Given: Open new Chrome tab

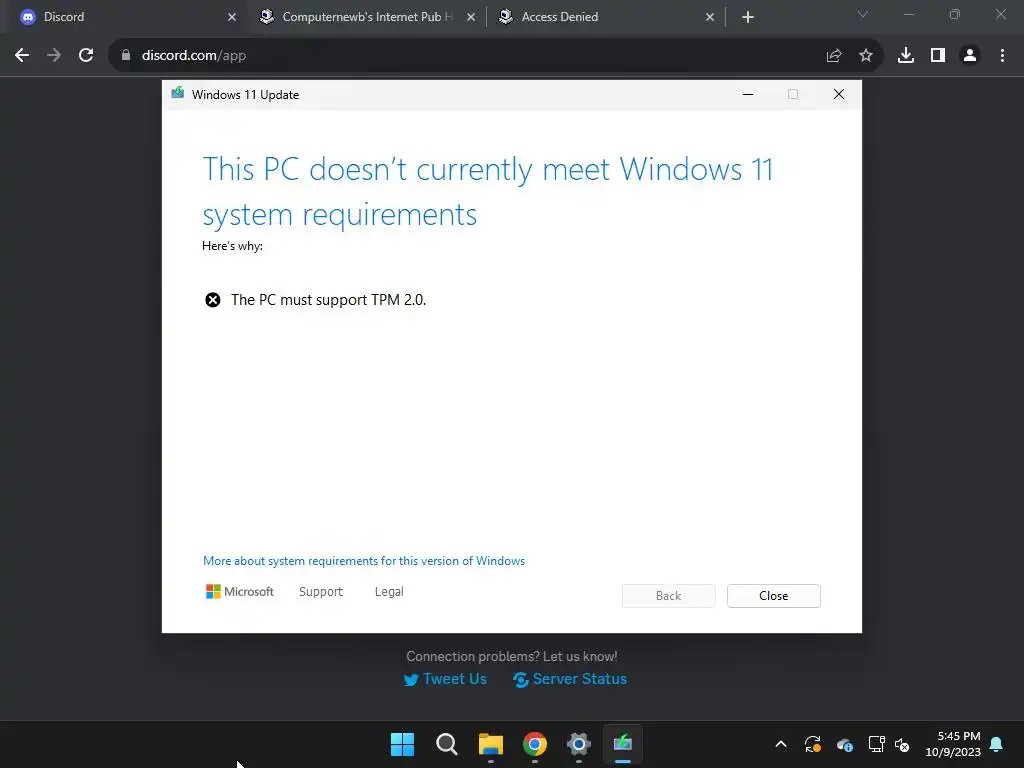Looking at the screenshot, I should pyautogui.click(x=748, y=17).
